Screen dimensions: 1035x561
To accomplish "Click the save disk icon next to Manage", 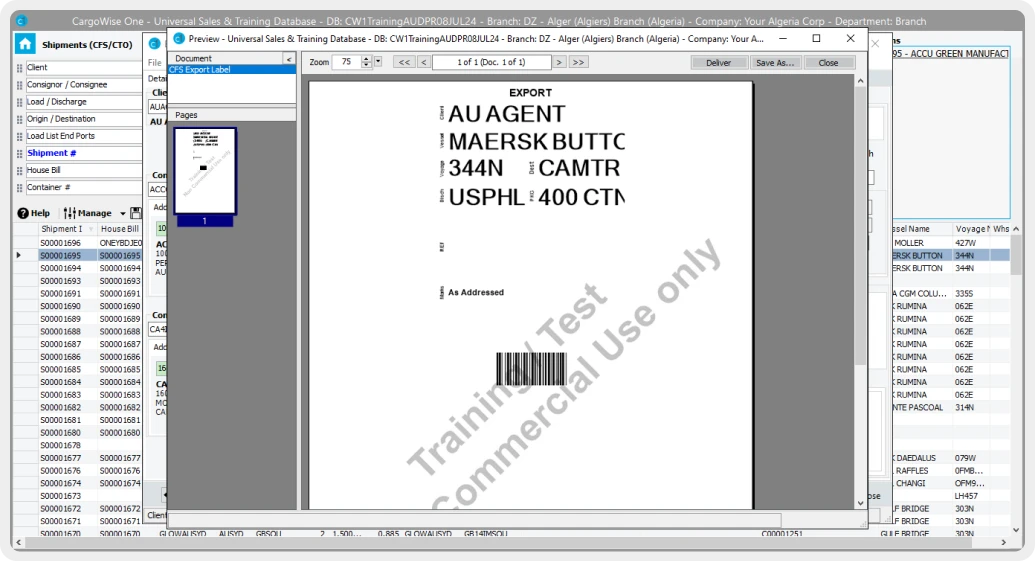I will [136, 213].
